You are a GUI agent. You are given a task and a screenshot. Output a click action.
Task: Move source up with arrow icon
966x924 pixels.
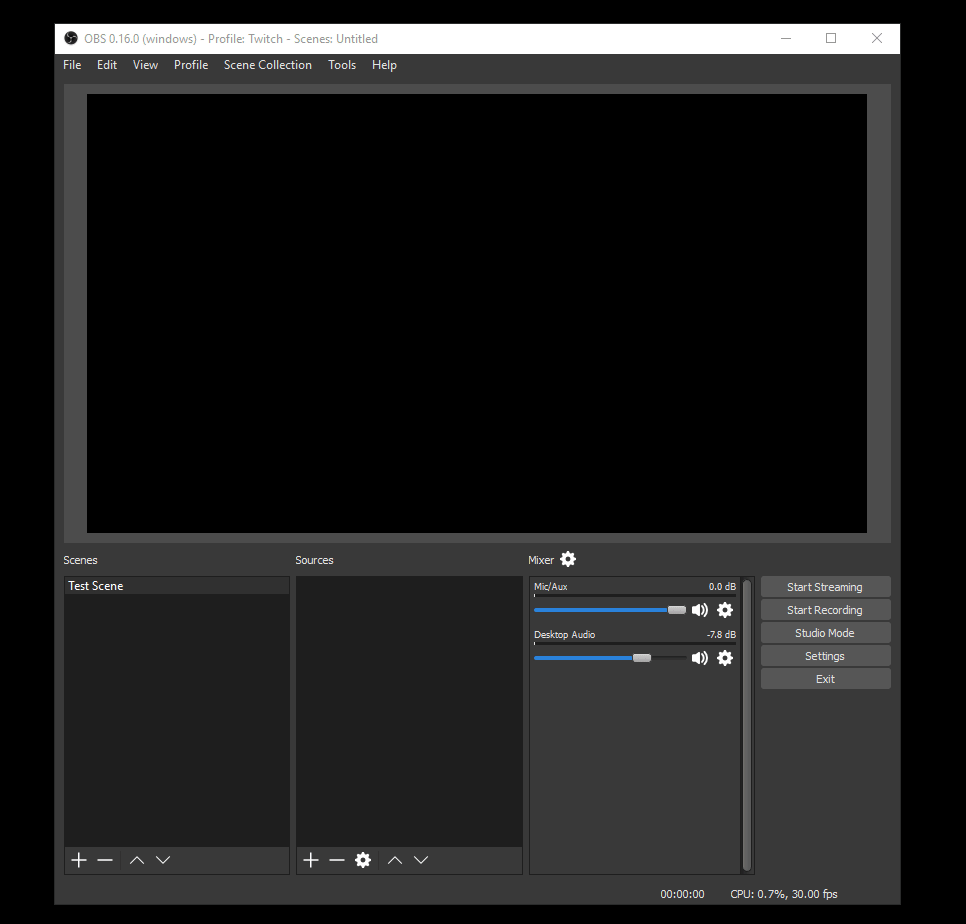click(x=395, y=860)
